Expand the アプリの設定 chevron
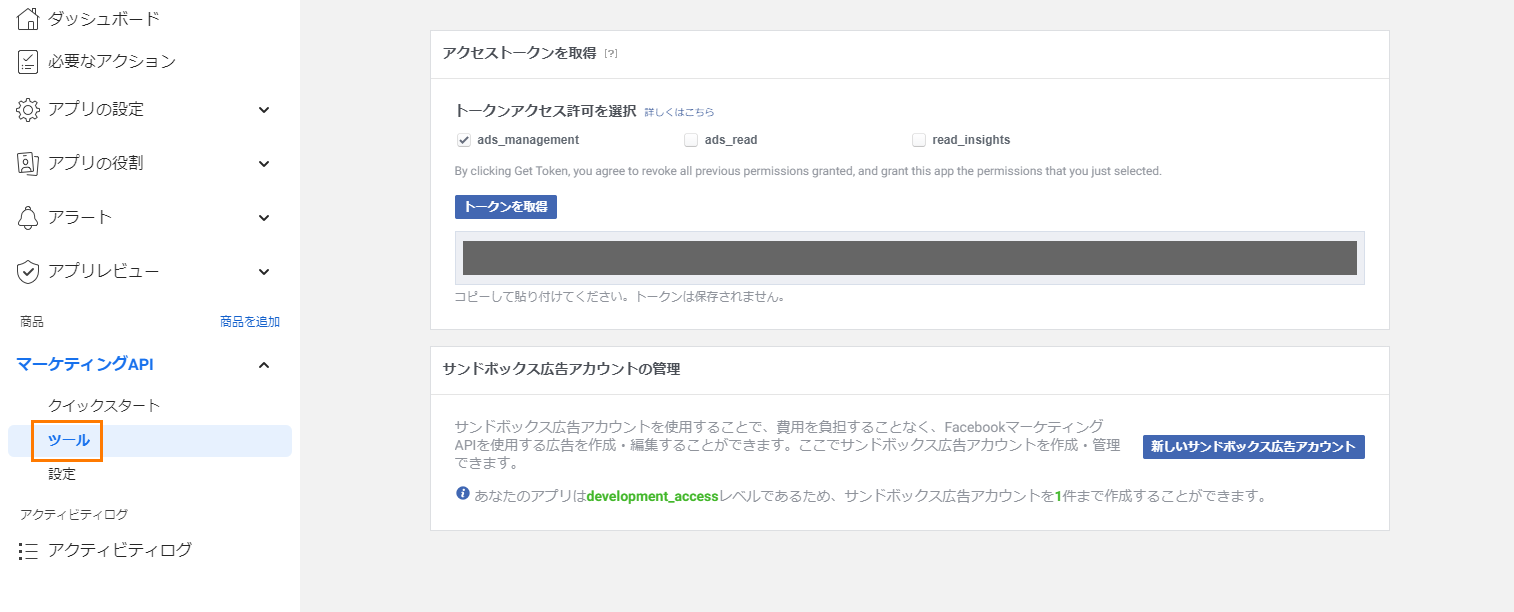The width and height of the screenshot is (1514, 612). pyautogui.click(x=264, y=109)
